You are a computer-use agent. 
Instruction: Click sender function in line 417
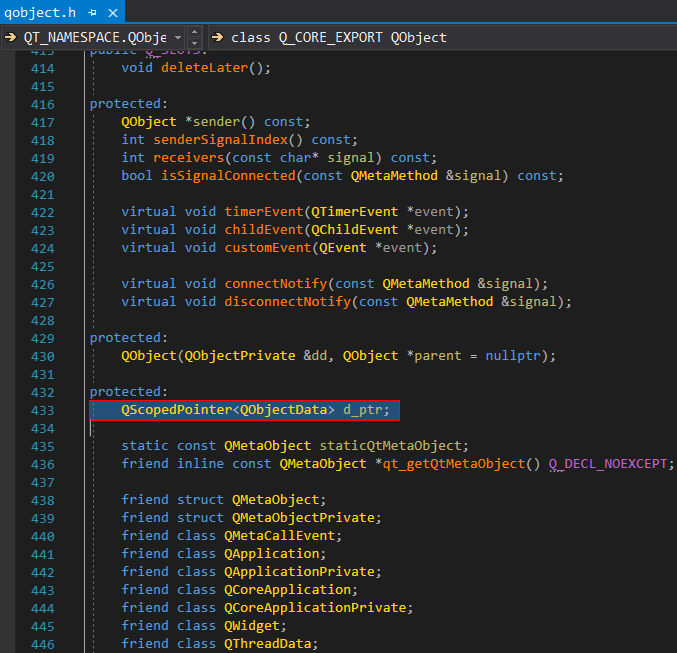[x=216, y=122]
